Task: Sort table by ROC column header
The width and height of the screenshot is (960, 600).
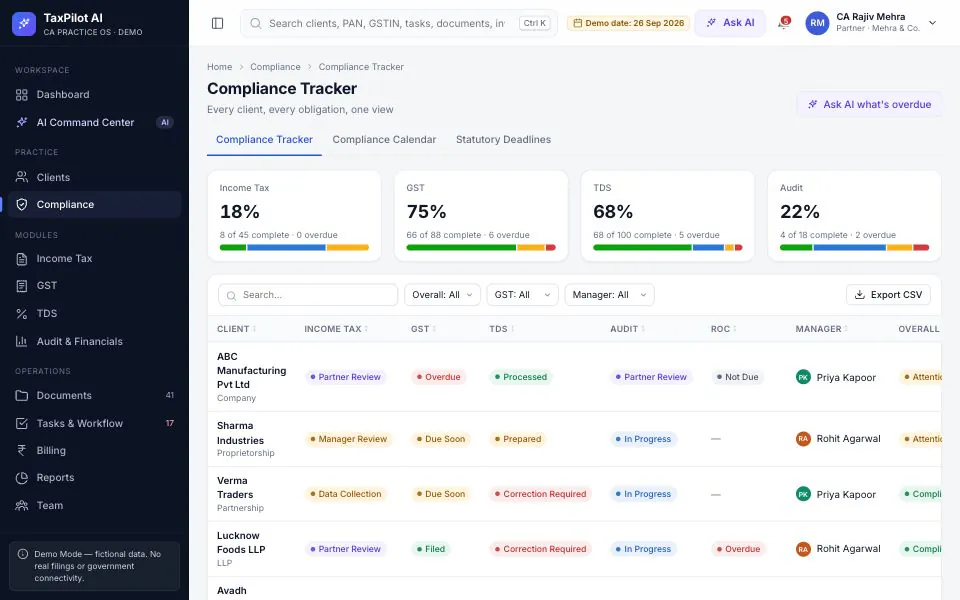Action: pos(723,329)
